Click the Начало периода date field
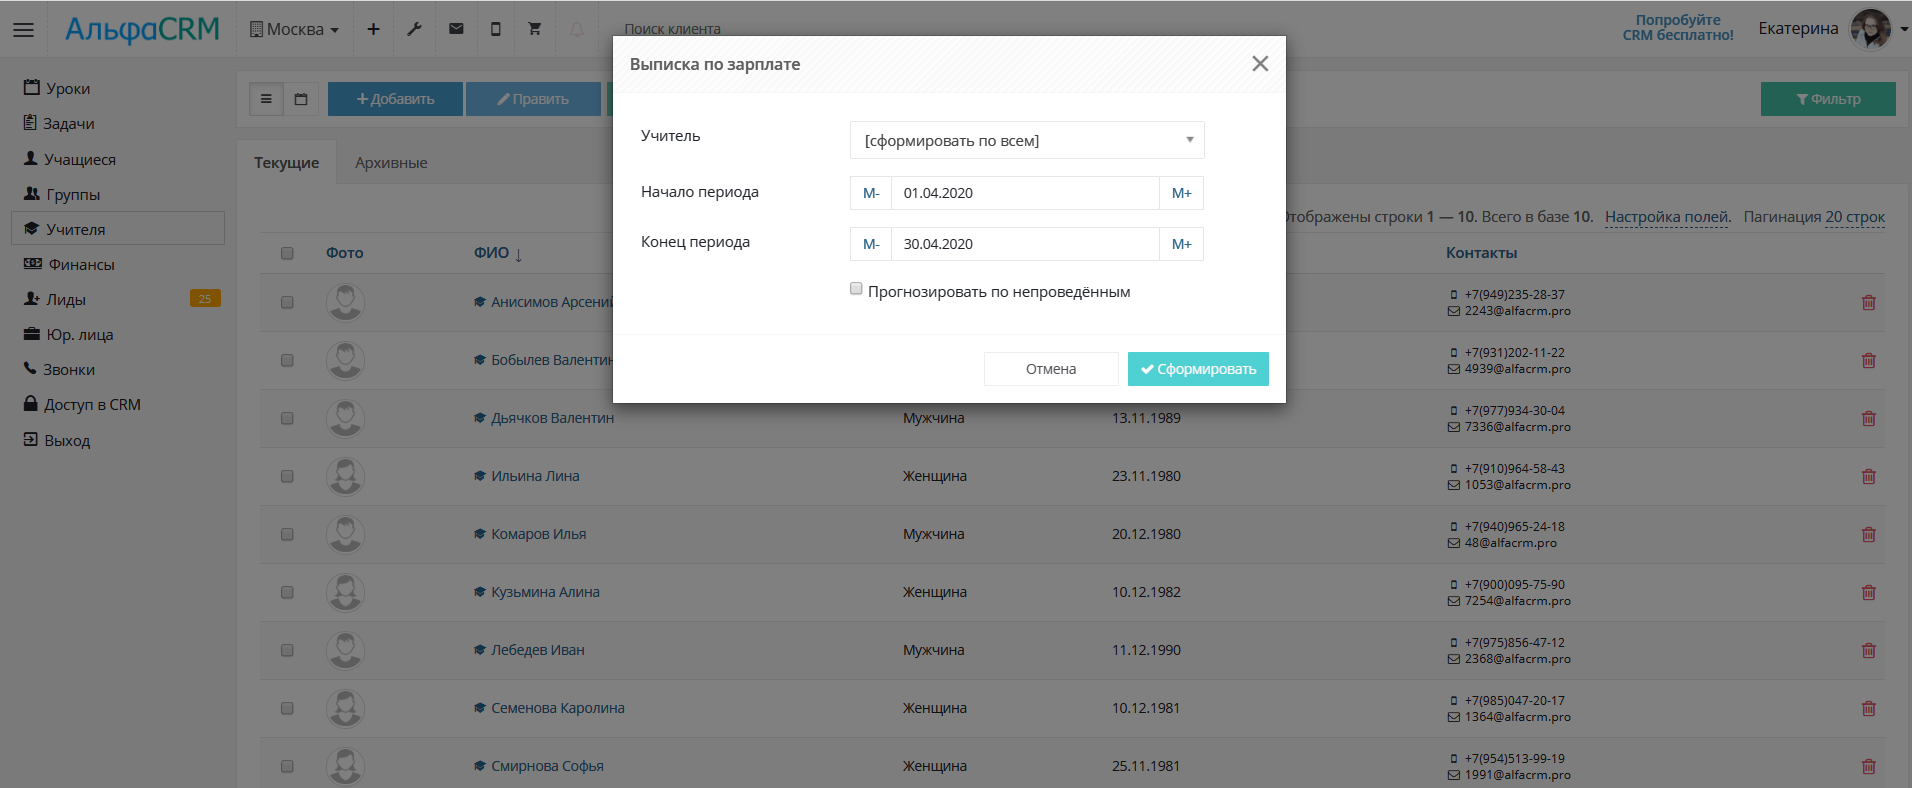Screen dimensions: 1912x788 1025,193
